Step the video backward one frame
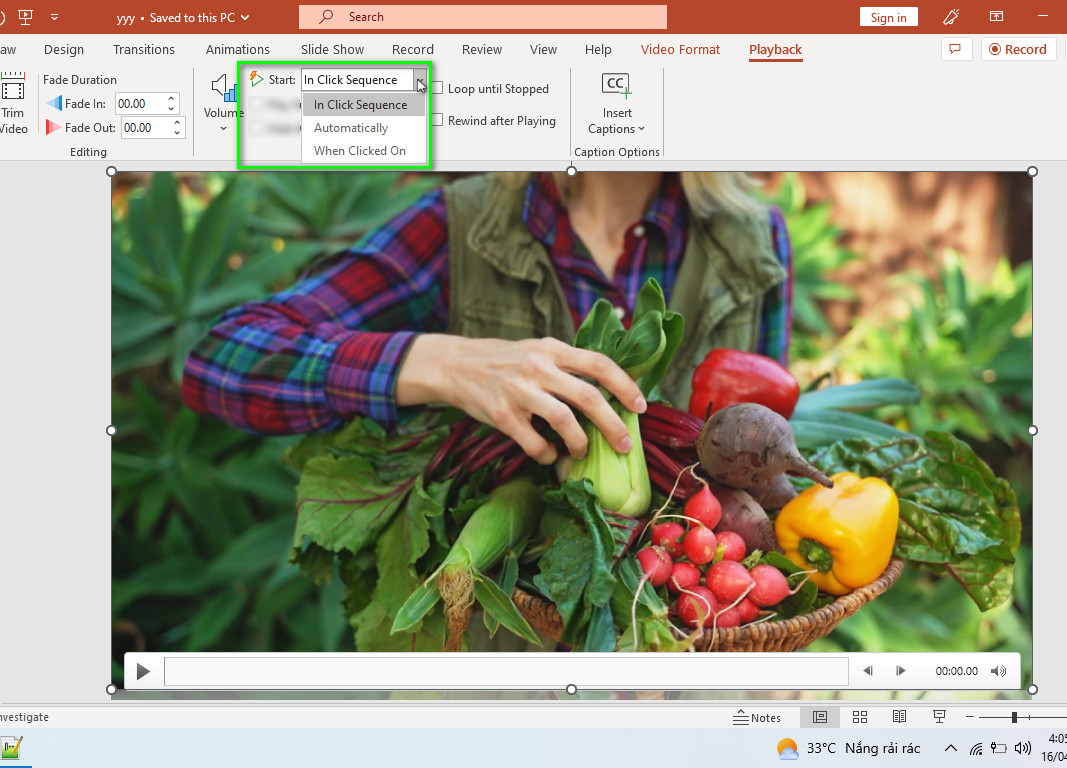 pyautogui.click(x=868, y=671)
